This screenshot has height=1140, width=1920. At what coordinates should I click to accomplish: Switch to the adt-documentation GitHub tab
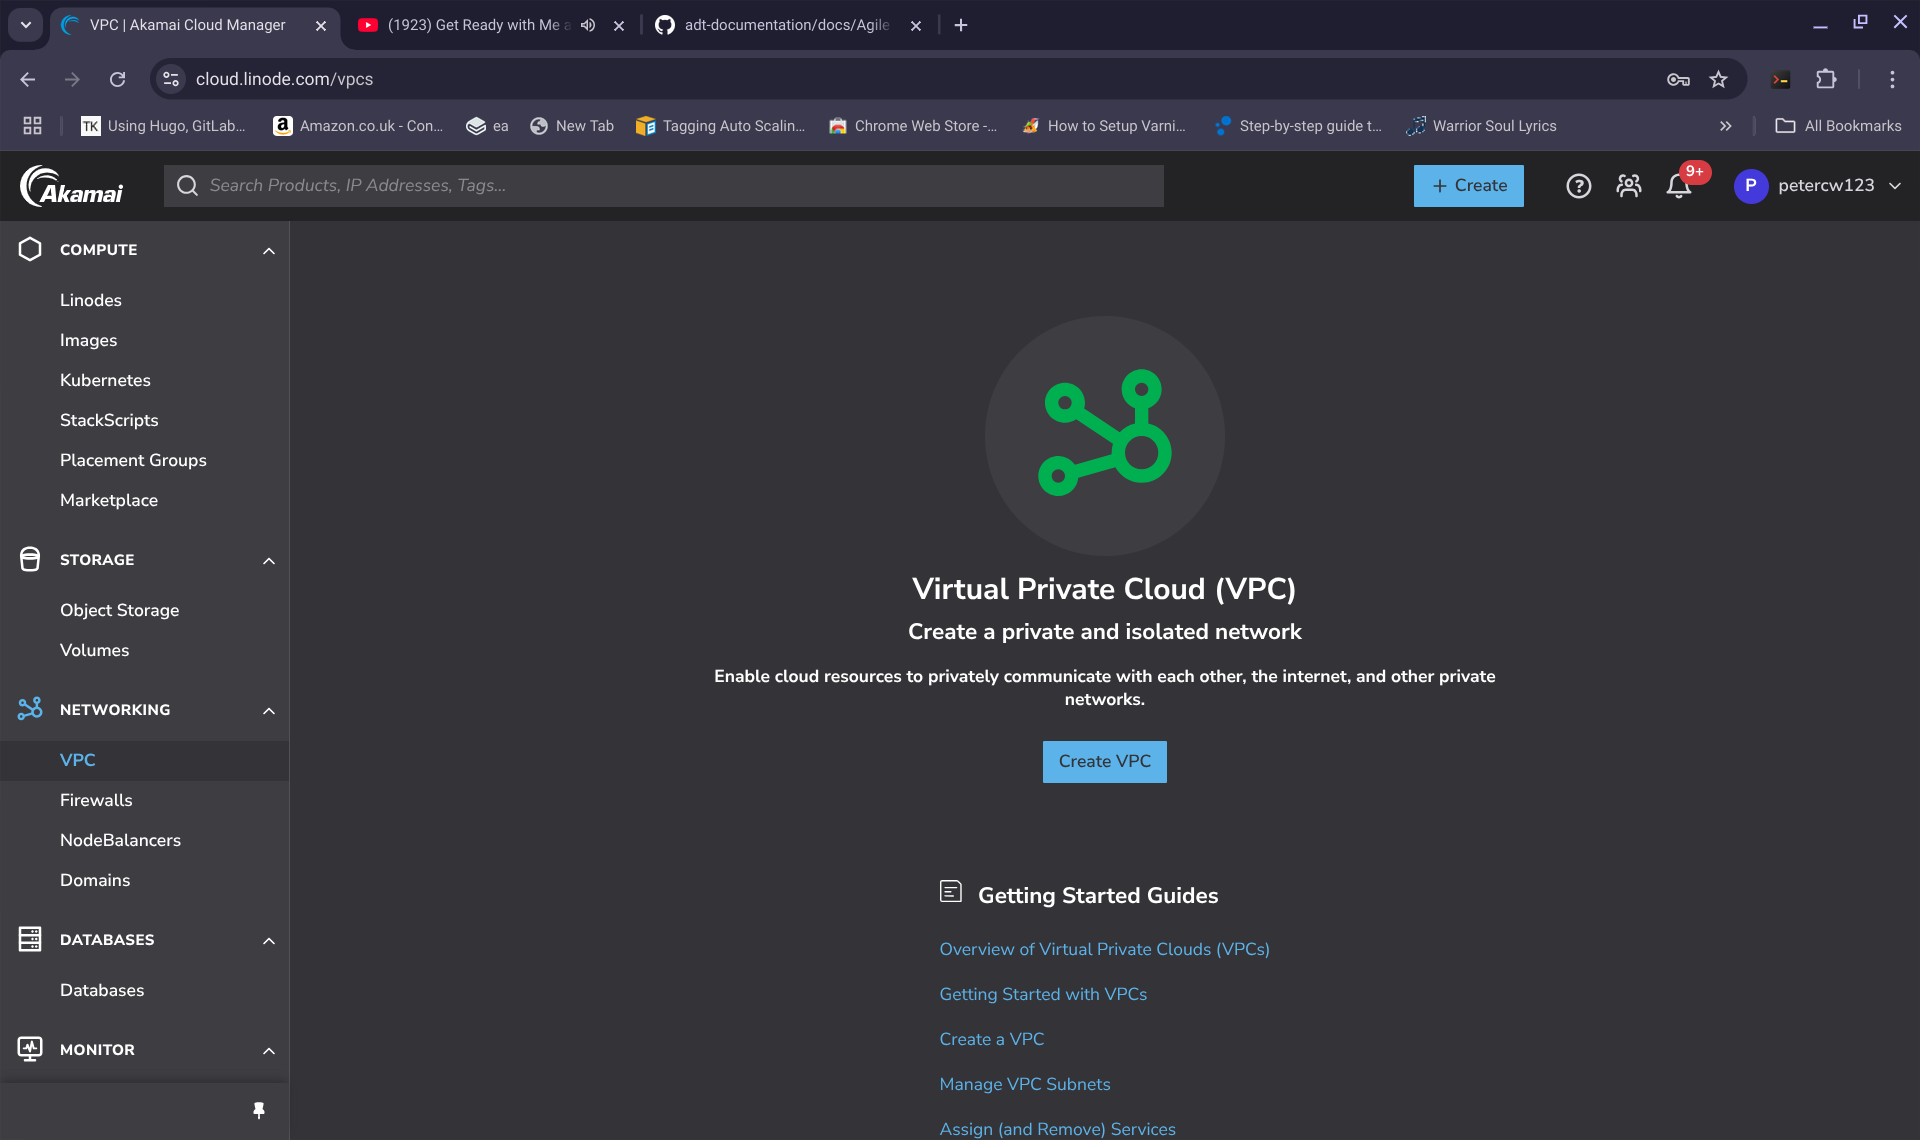786,25
